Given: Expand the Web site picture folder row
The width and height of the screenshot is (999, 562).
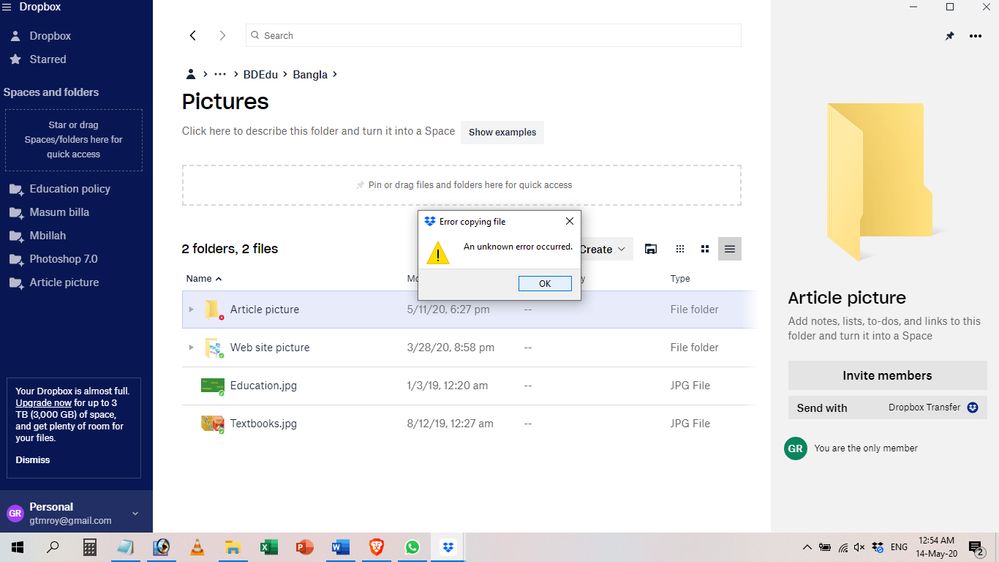Looking at the screenshot, I should click(x=191, y=348).
